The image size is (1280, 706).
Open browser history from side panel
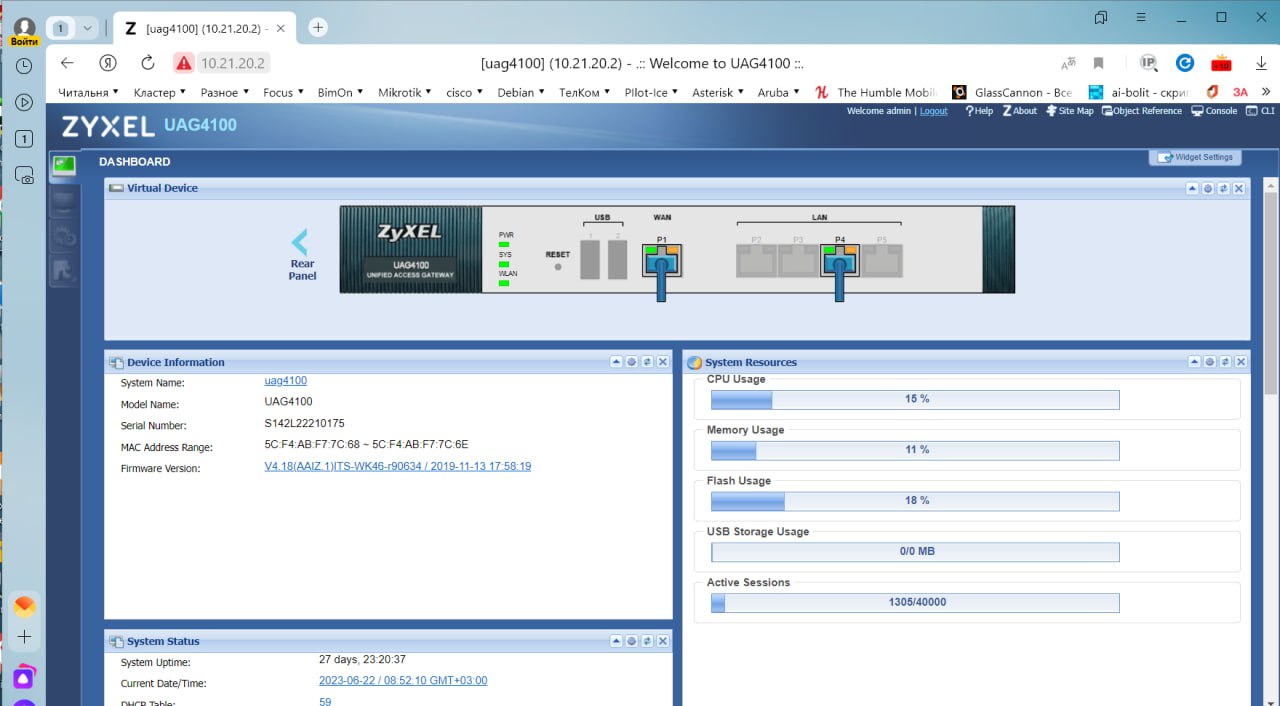pos(24,66)
